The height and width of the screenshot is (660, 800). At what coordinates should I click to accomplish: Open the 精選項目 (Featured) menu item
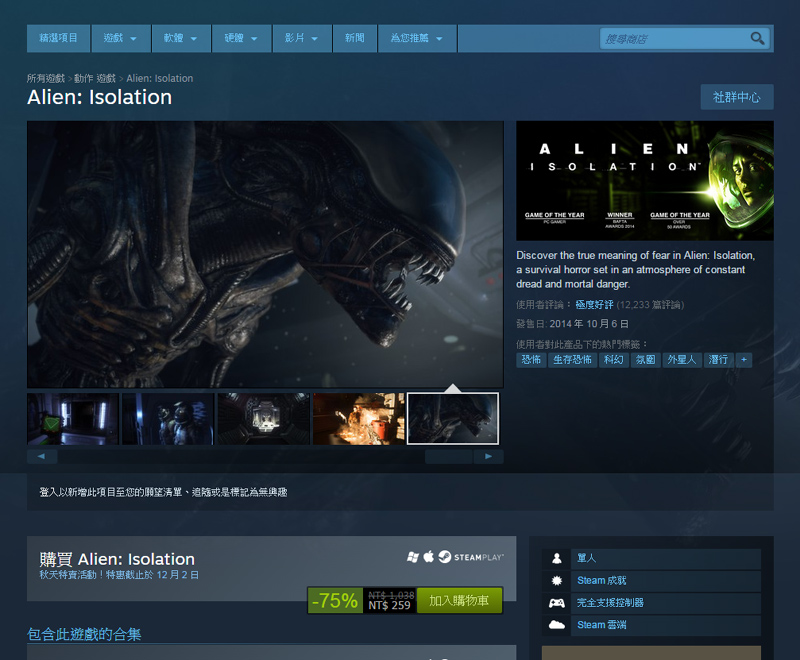pos(59,39)
